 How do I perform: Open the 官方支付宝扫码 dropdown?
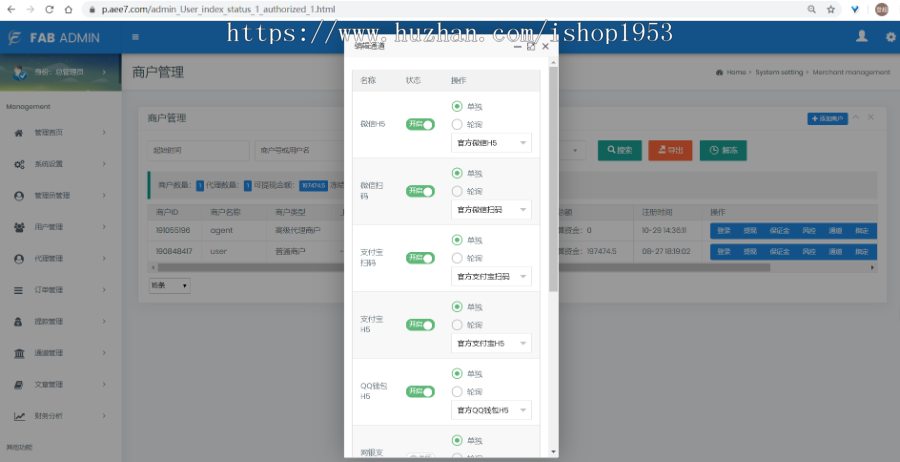point(491,277)
